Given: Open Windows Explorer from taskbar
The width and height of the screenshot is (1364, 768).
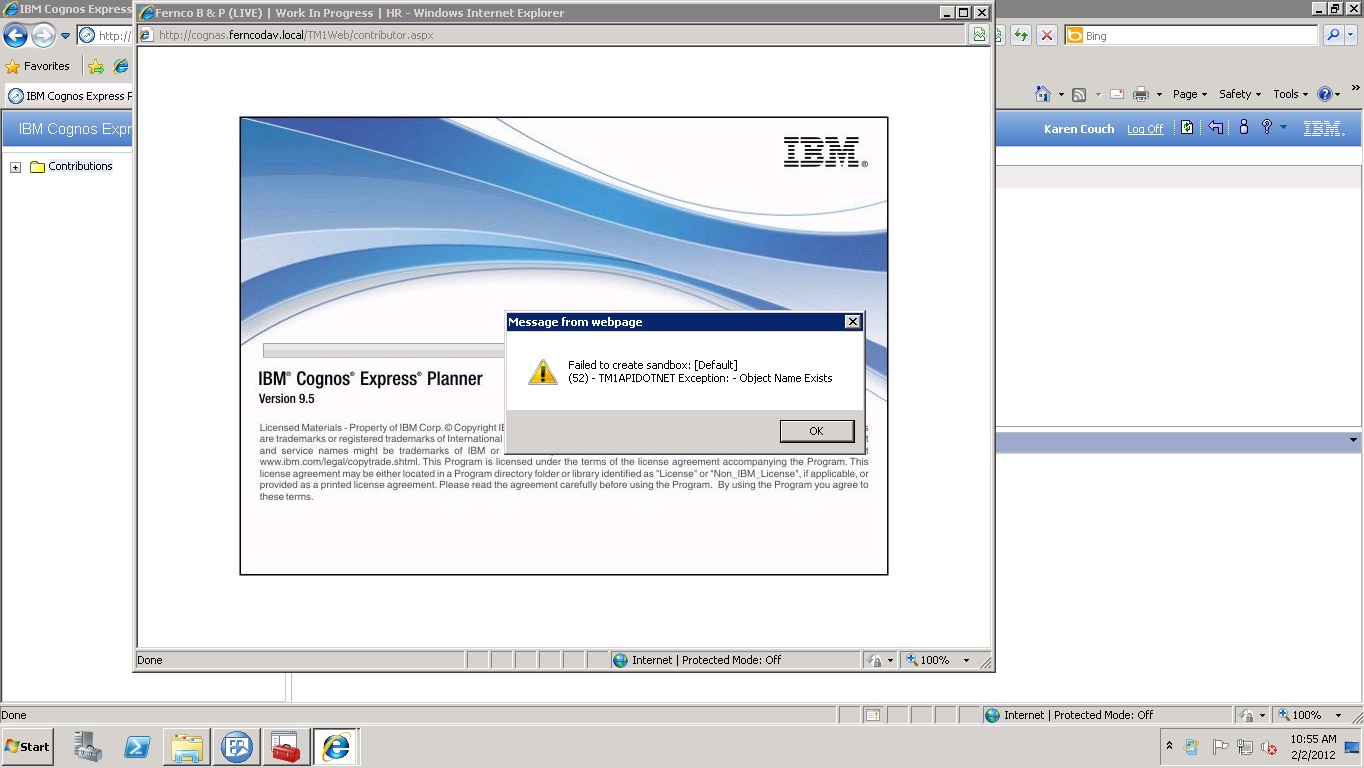Looking at the screenshot, I should [187, 747].
